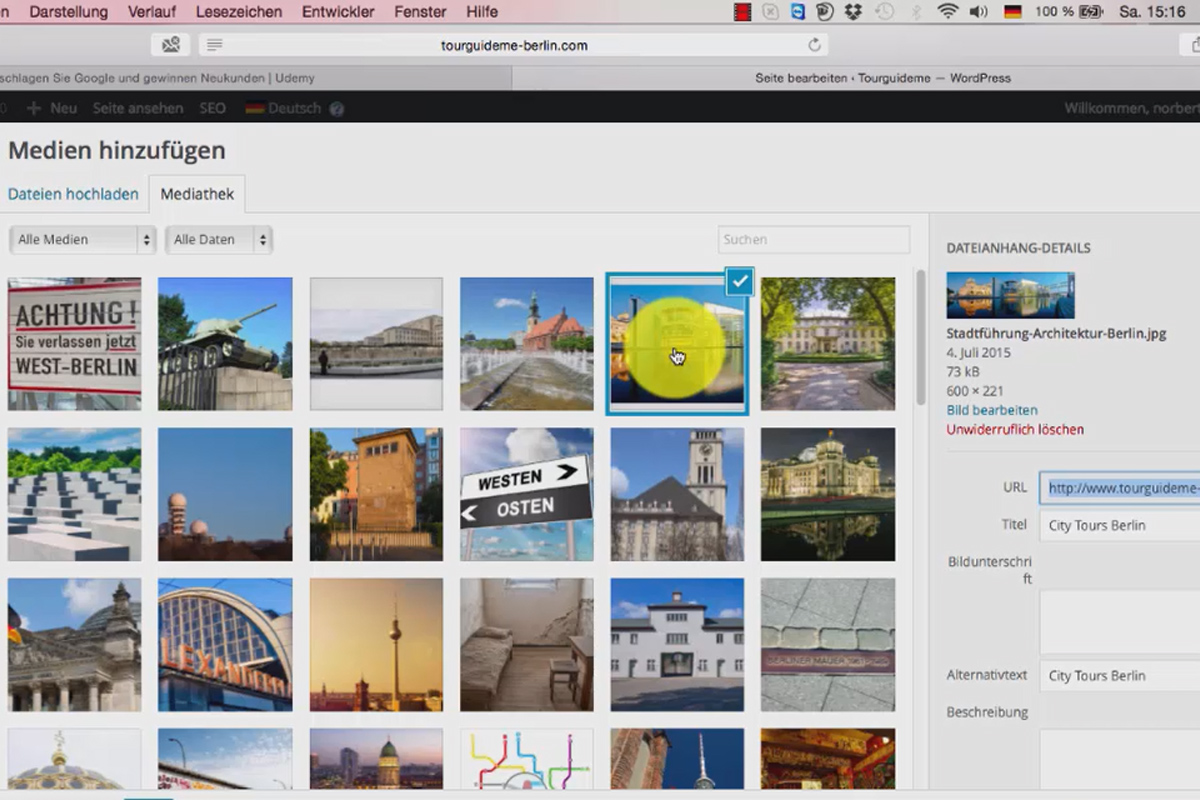
Task: Expand the Alle Medien filter dropdown
Action: 82,240
